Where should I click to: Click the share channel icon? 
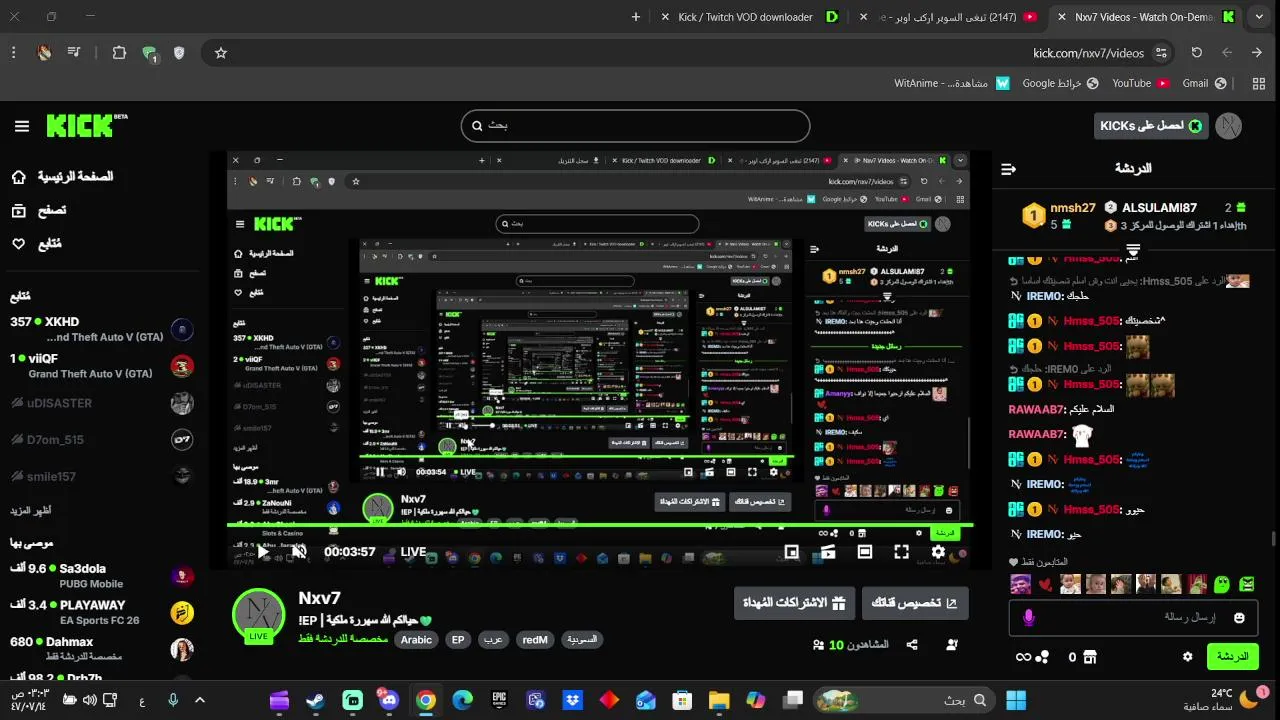[x=912, y=645]
